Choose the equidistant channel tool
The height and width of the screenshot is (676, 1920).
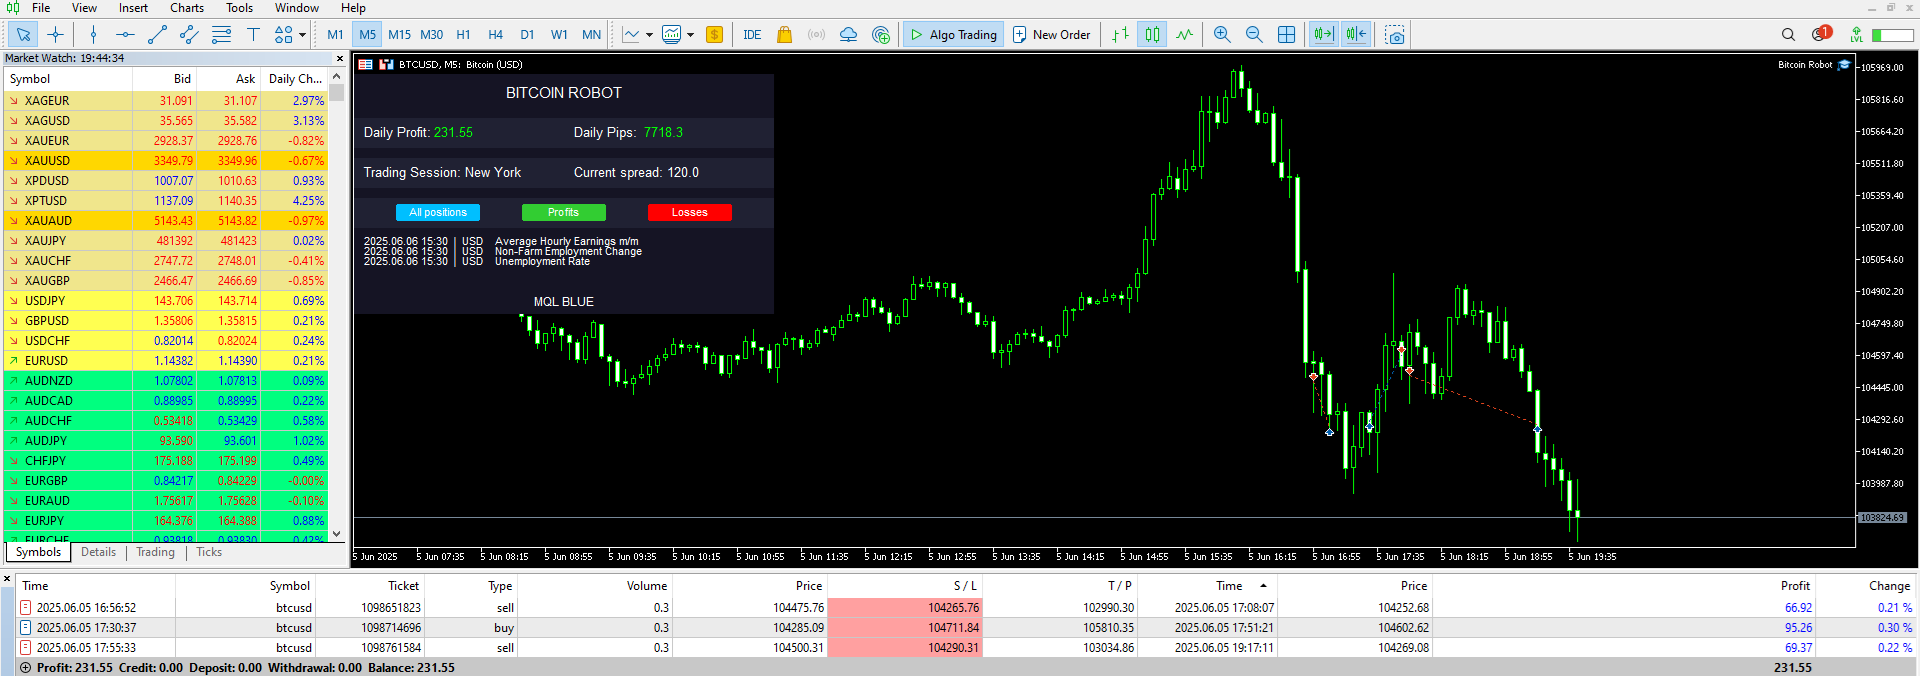(189, 35)
